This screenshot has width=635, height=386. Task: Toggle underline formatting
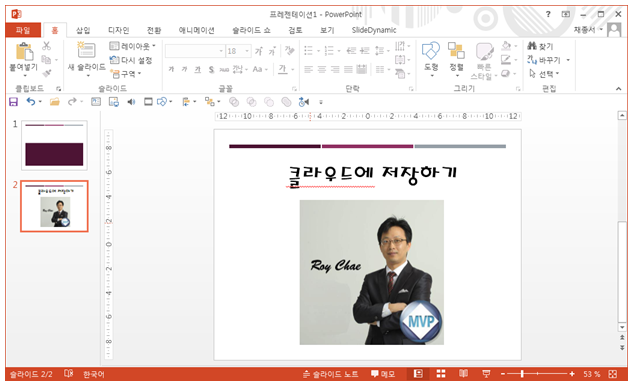click(198, 69)
